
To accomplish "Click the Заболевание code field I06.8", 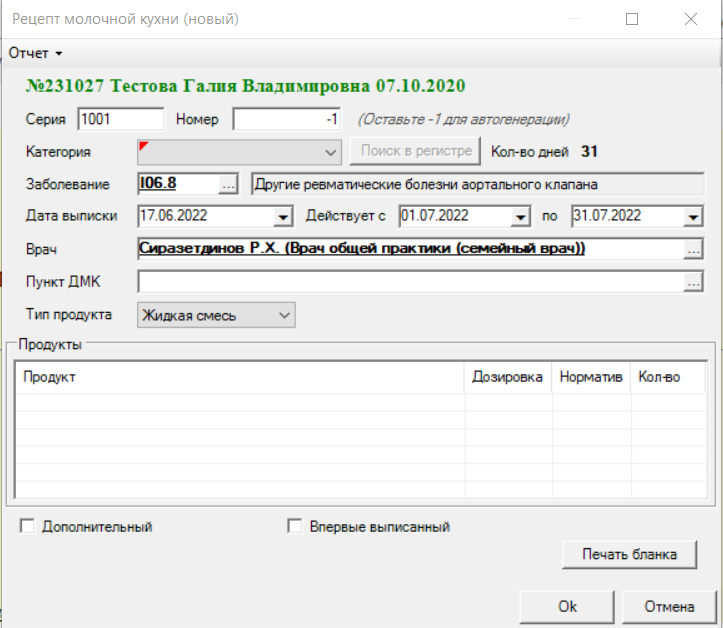I will [x=178, y=184].
